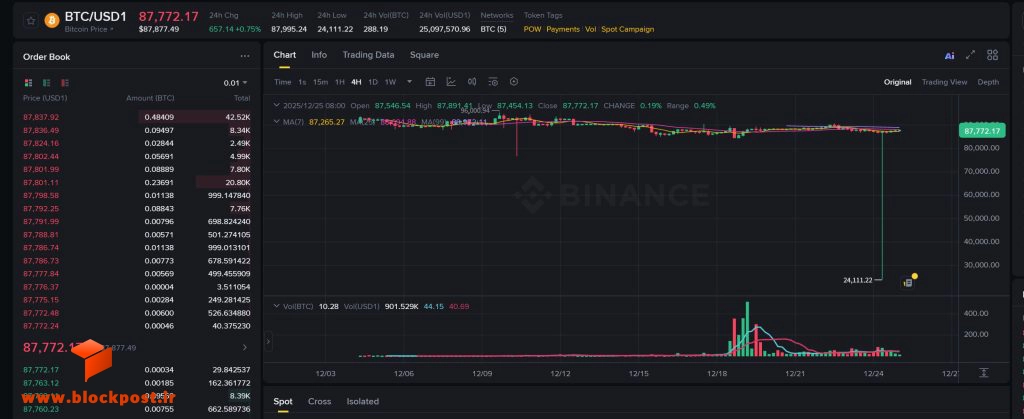1024x419 pixels.
Task: Collapse the Vol(BTC) indicator legend chevron
Action: coord(276,306)
